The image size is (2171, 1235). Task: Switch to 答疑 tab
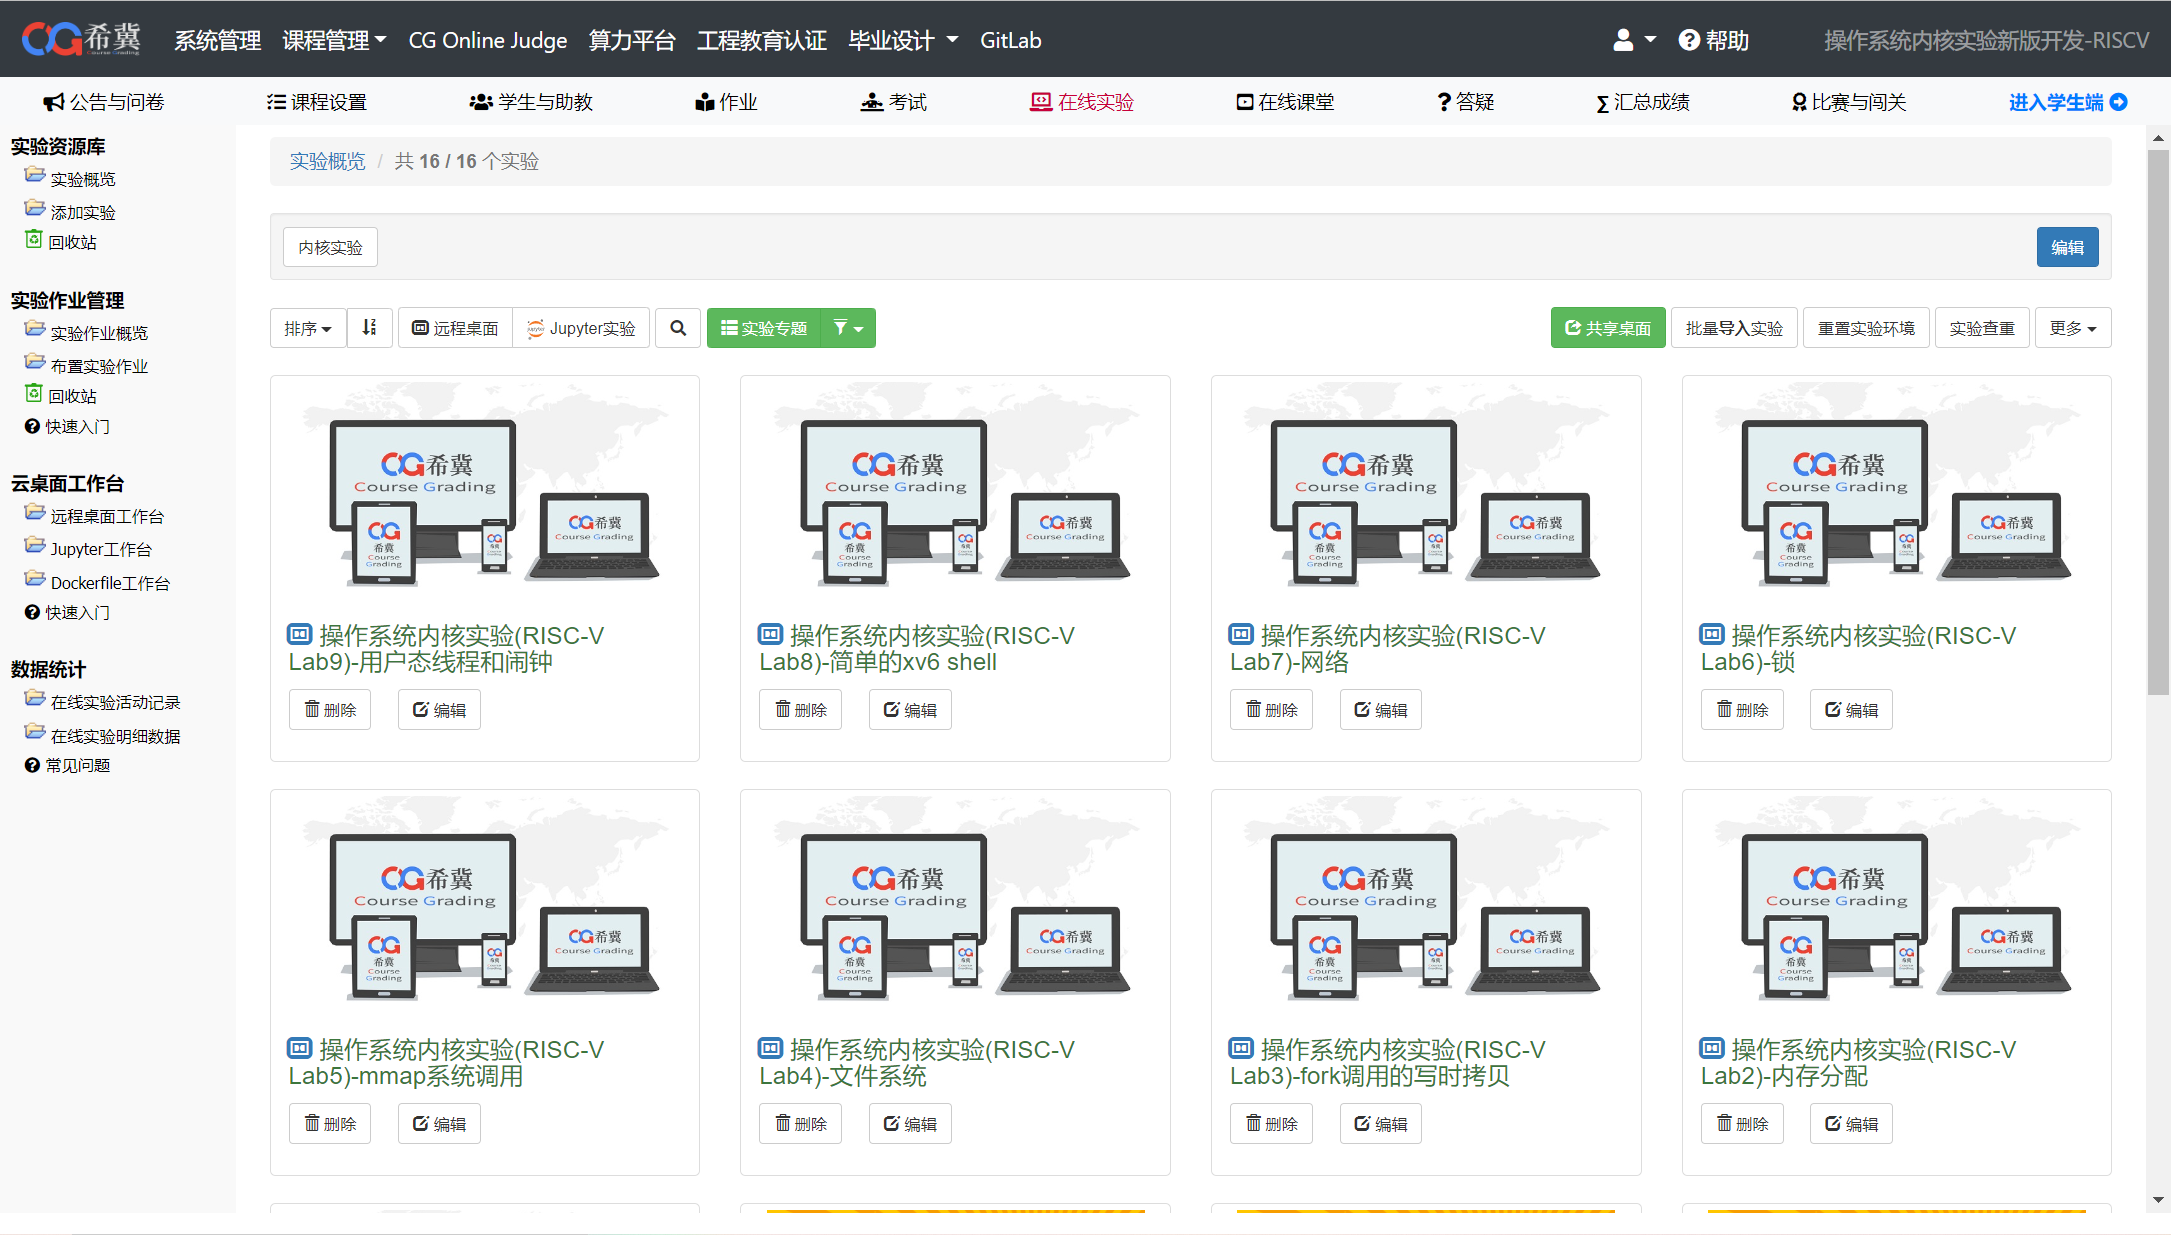[1466, 102]
